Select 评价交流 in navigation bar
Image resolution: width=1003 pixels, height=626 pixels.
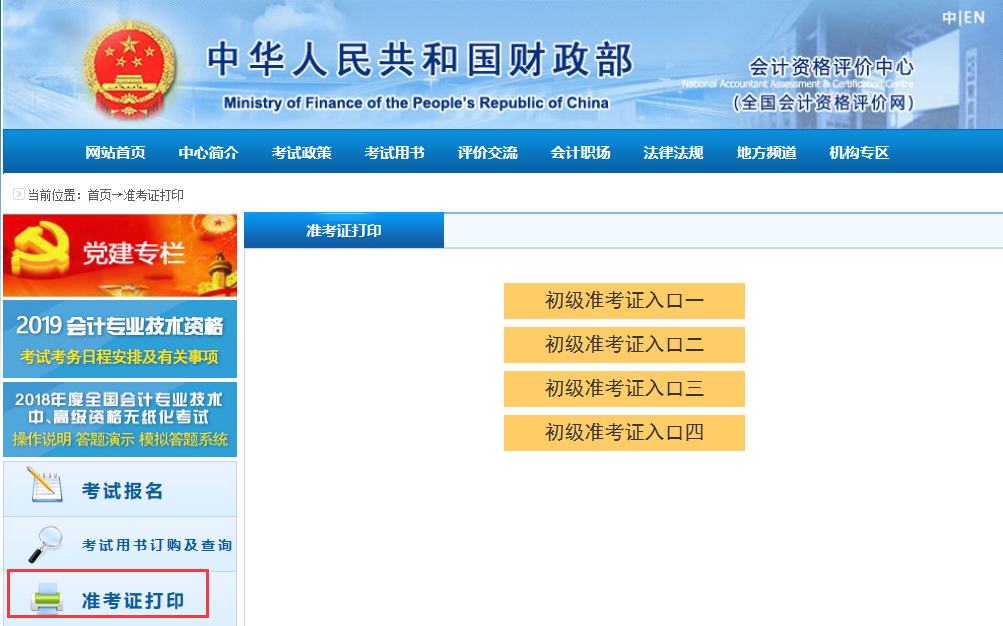tap(487, 153)
